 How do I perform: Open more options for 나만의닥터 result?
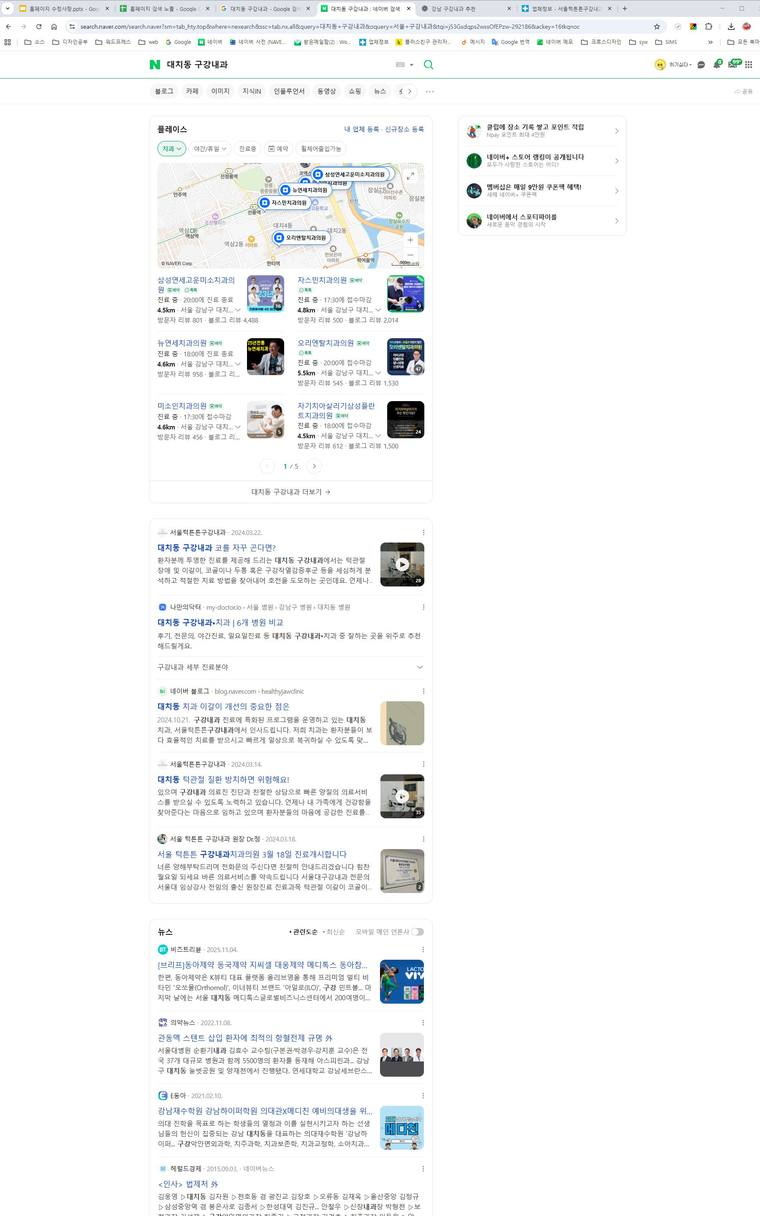point(423,607)
